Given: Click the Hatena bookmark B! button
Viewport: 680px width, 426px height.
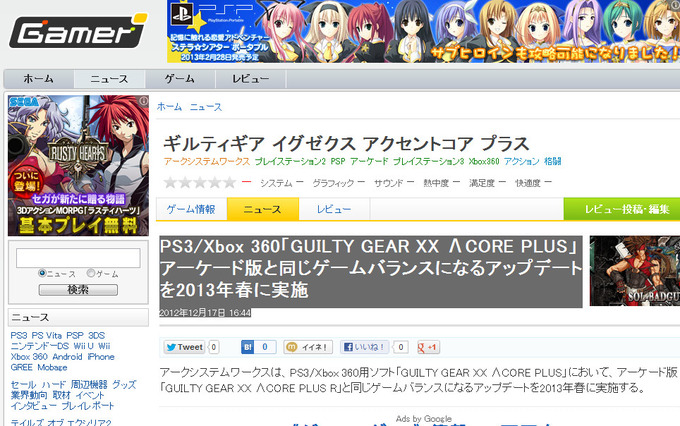Looking at the screenshot, I should pos(258,347).
